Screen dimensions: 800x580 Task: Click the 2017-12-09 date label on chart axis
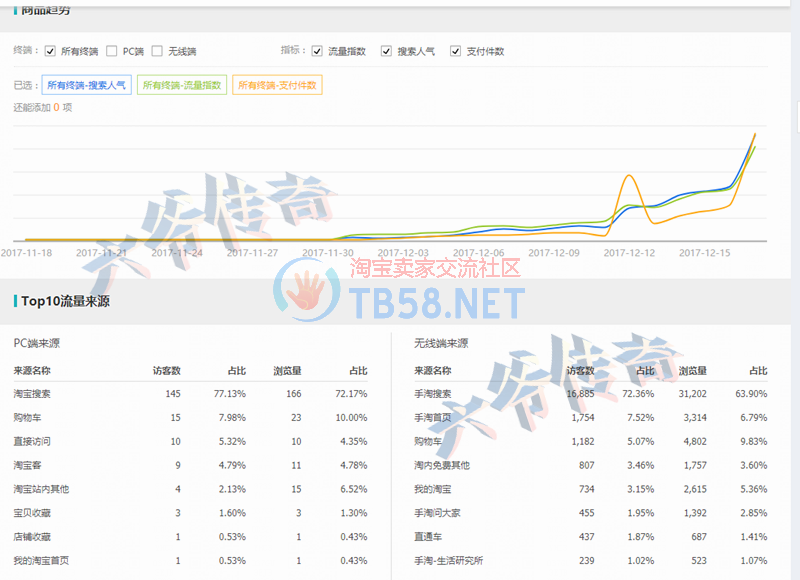553,253
